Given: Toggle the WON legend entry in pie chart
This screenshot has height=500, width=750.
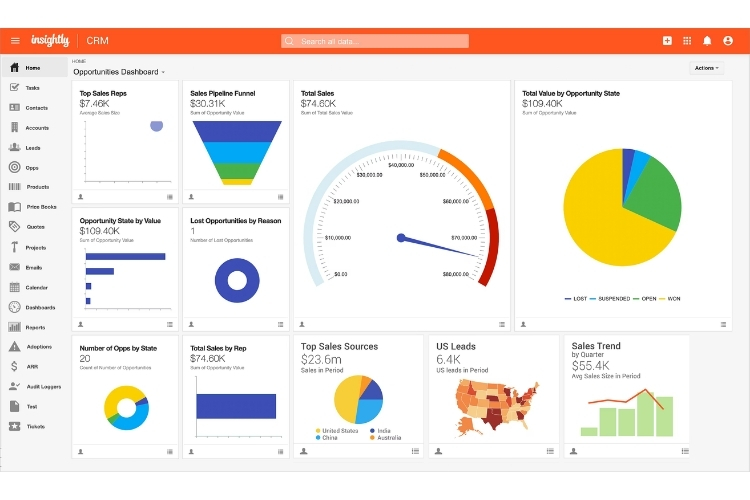Looking at the screenshot, I should coord(674,298).
